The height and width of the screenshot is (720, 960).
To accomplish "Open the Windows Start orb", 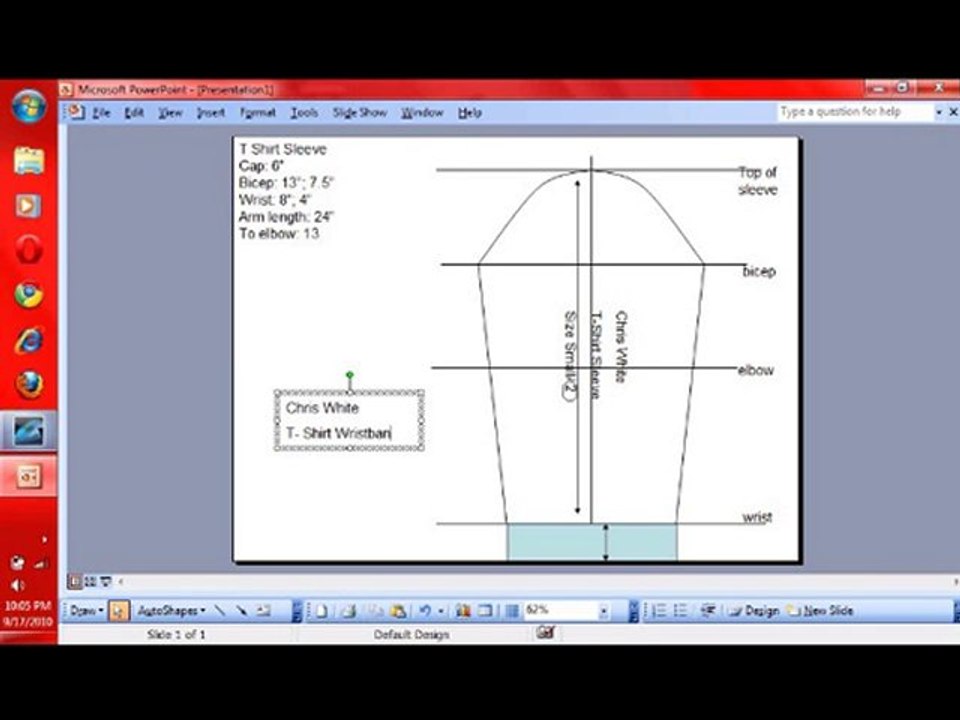I will point(29,105).
